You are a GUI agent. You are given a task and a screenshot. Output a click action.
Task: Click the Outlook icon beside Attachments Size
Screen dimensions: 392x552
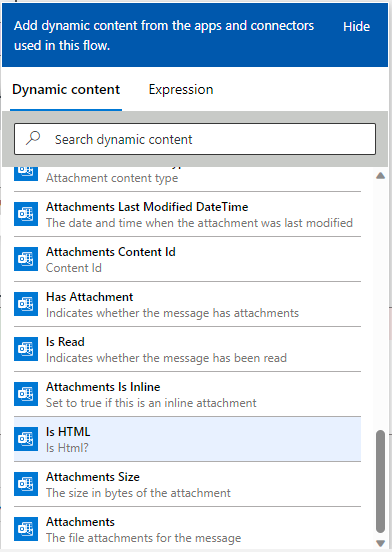tap(26, 484)
